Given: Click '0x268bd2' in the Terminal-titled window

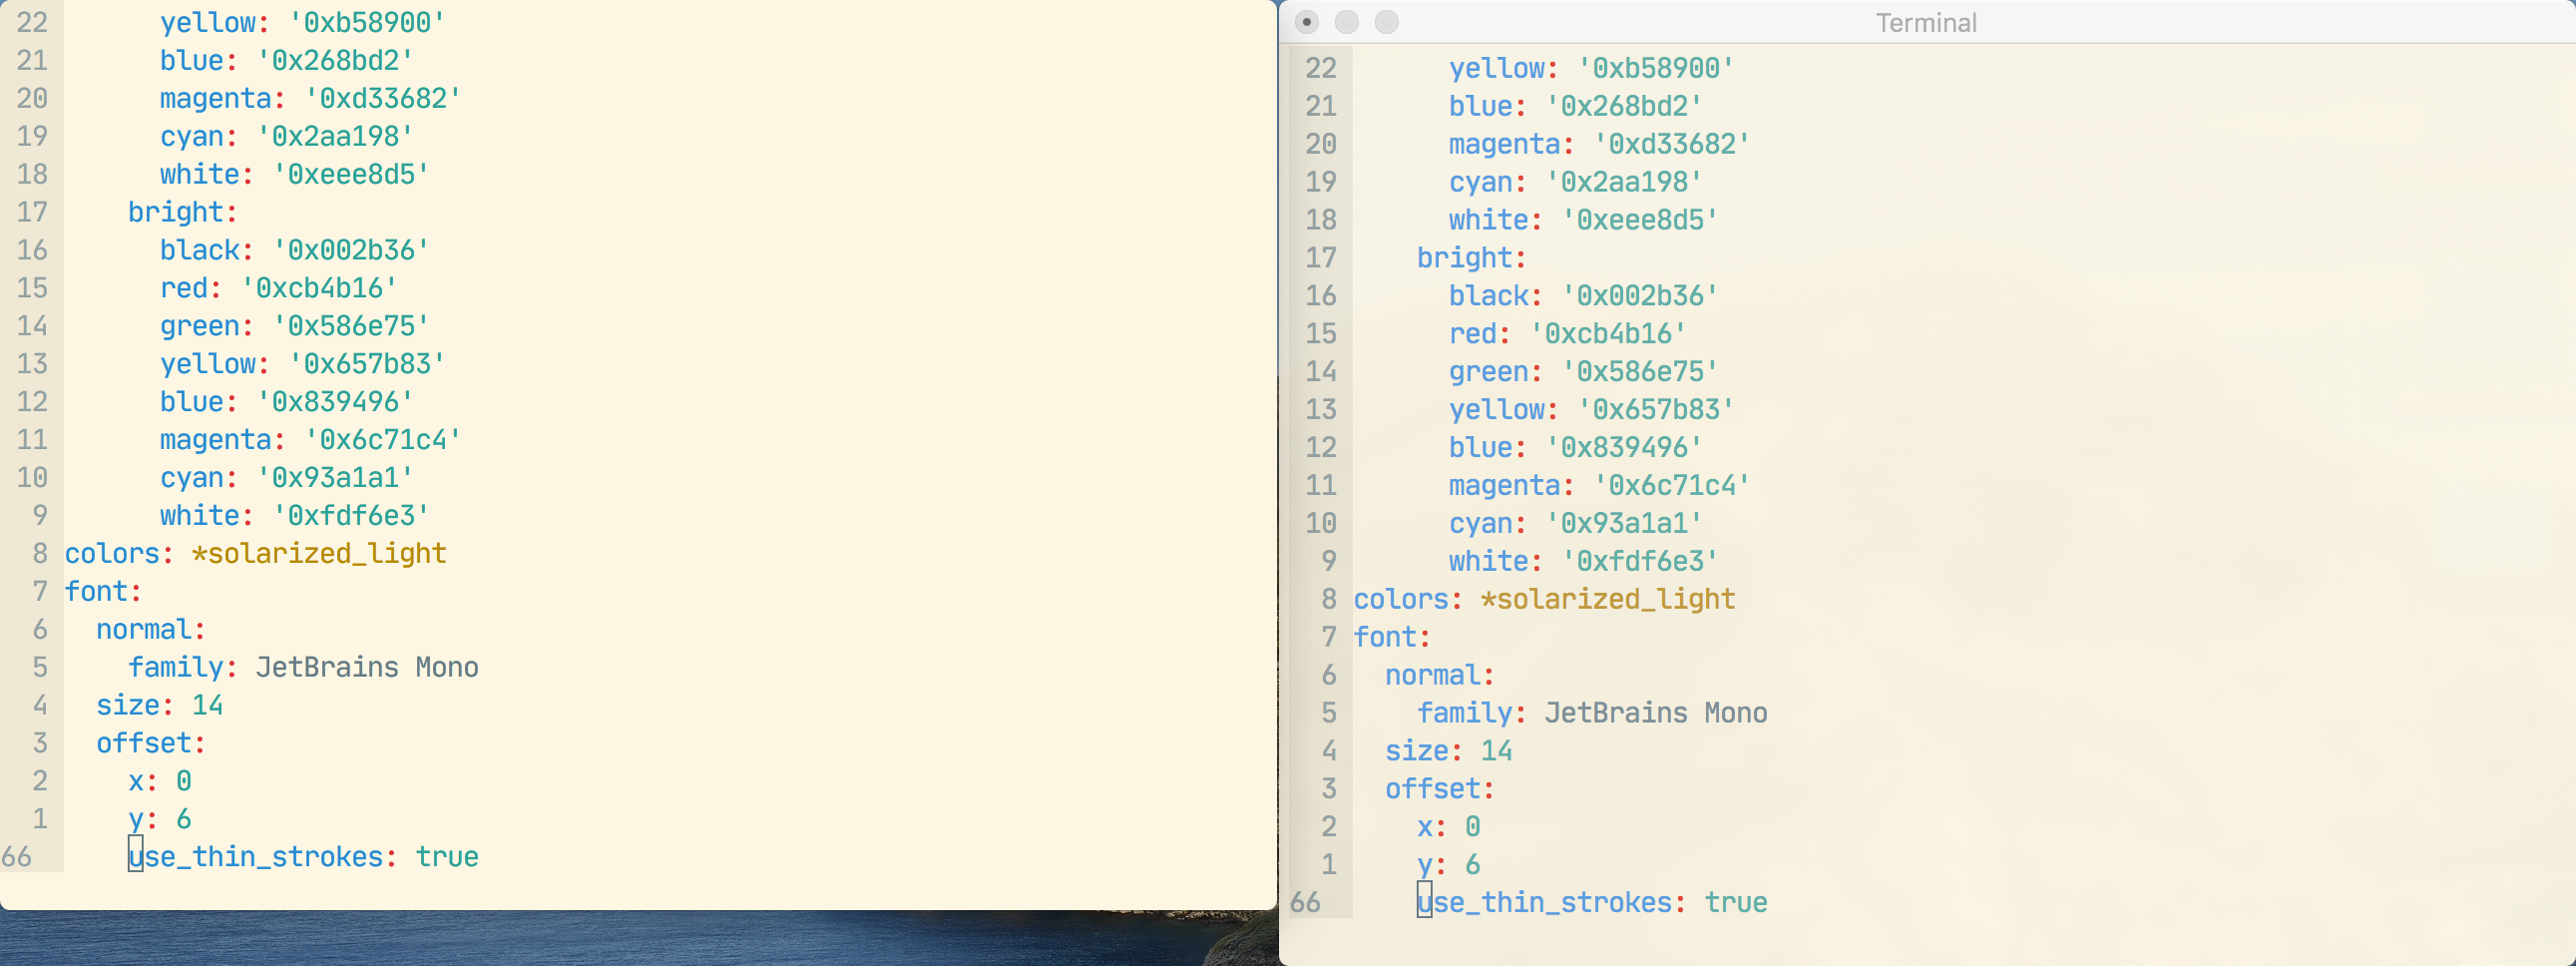Looking at the screenshot, I should click(x=1624, y=106).
